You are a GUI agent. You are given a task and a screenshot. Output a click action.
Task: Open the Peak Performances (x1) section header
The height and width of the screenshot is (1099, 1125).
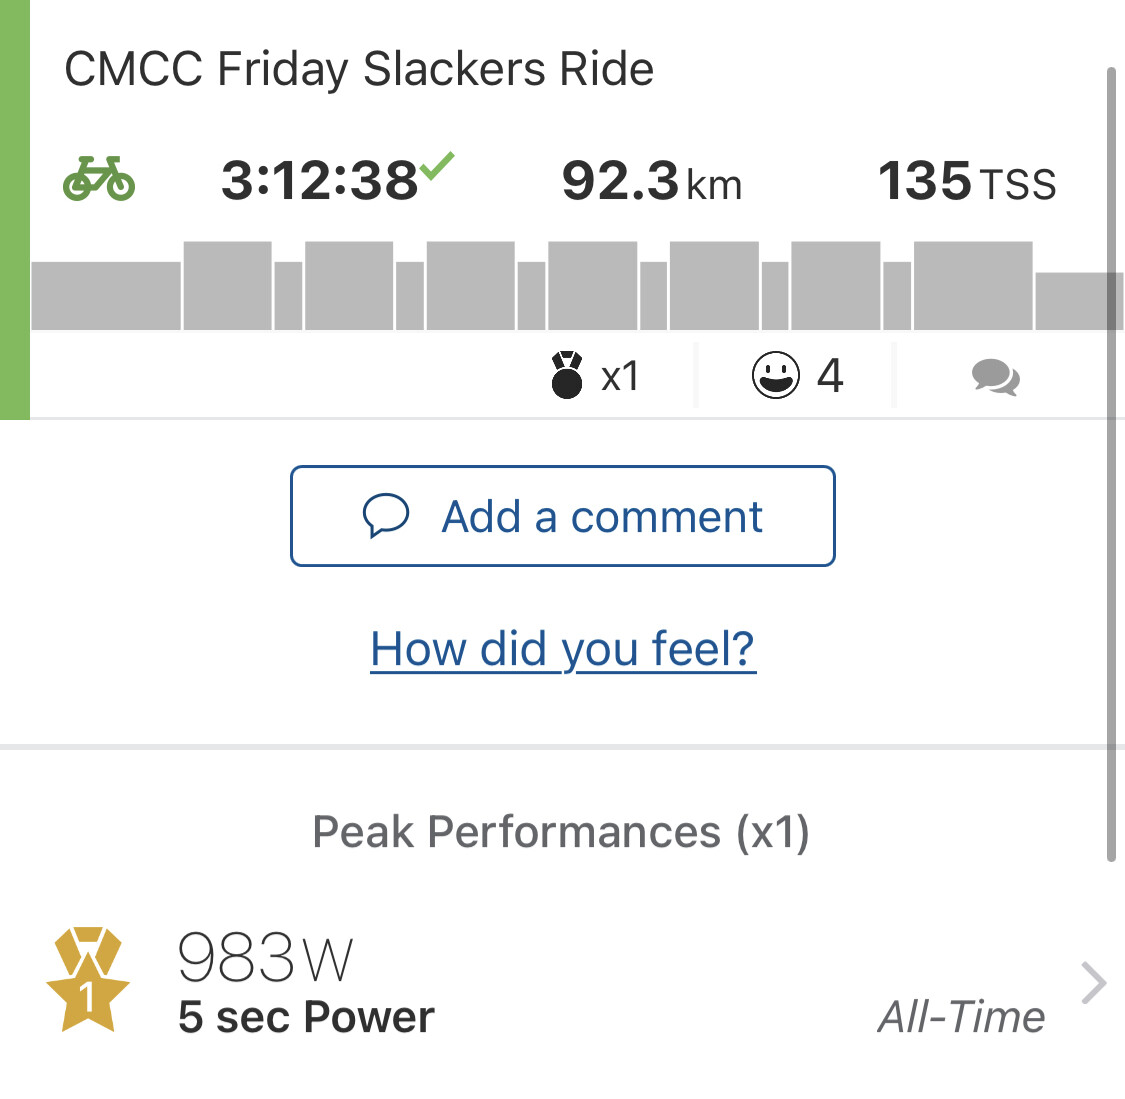click(x=561, y=832)
